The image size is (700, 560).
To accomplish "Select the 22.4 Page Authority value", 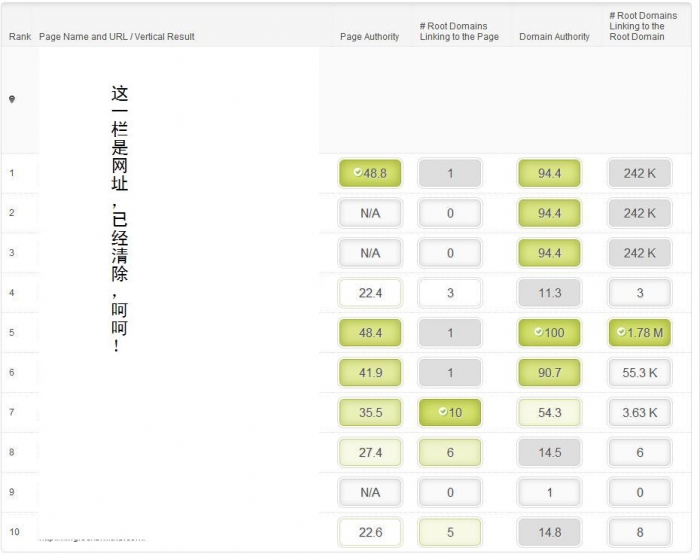I will point(370,293).
